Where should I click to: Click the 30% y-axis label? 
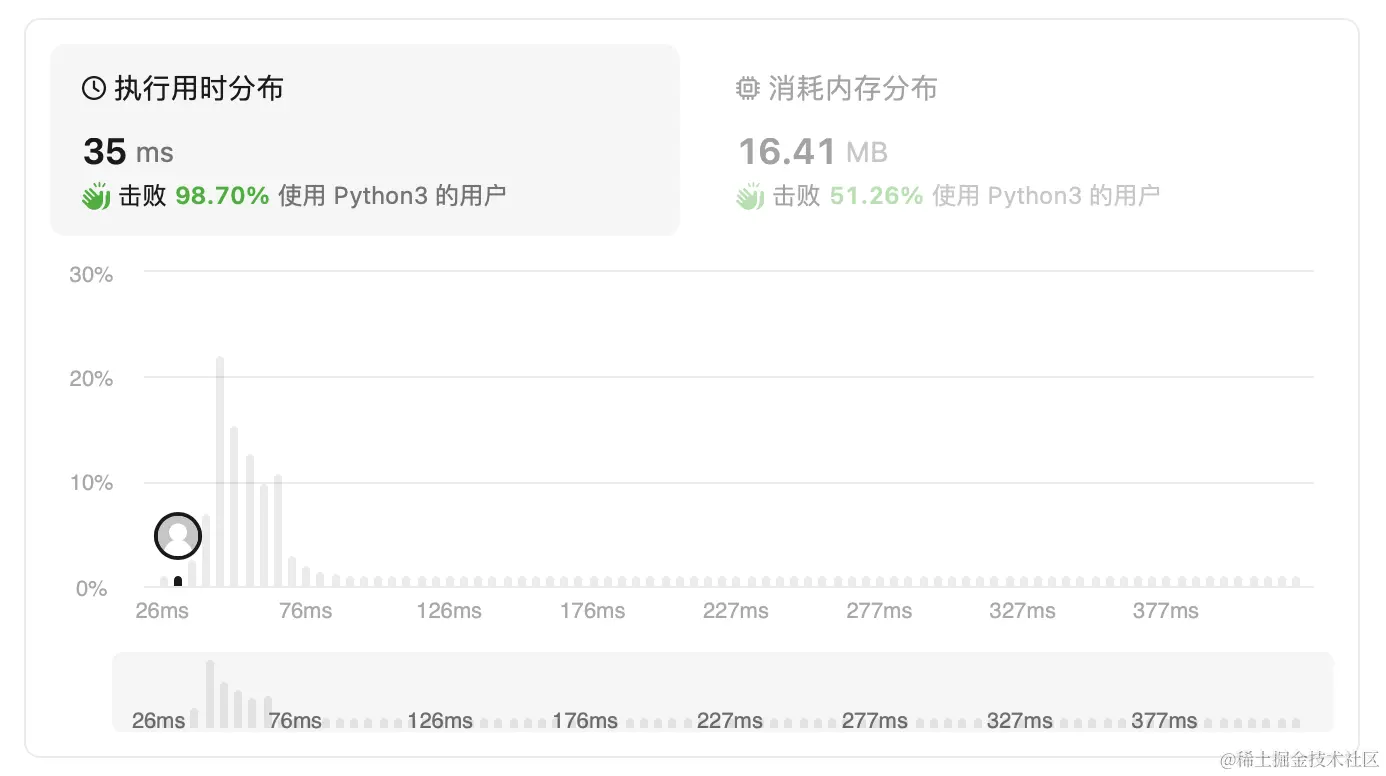coord(91,275)
